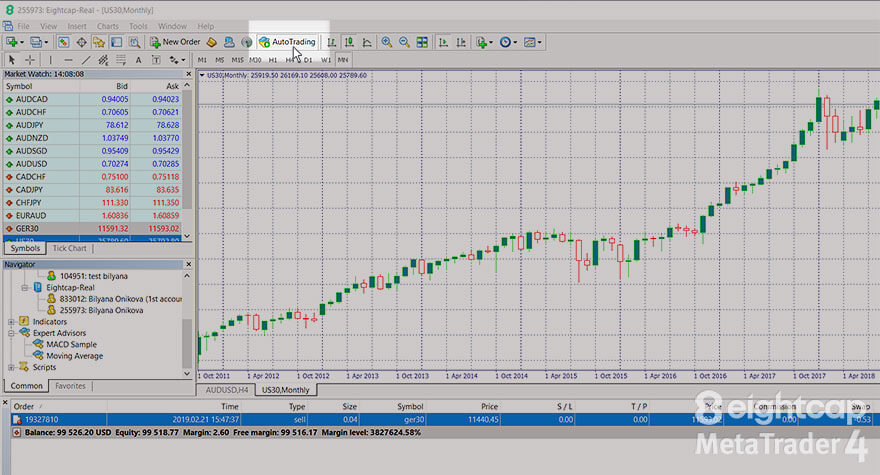Open the Strategy Tester icon
Viewport: 880px width, 475px height.
(x=134, y=42)
